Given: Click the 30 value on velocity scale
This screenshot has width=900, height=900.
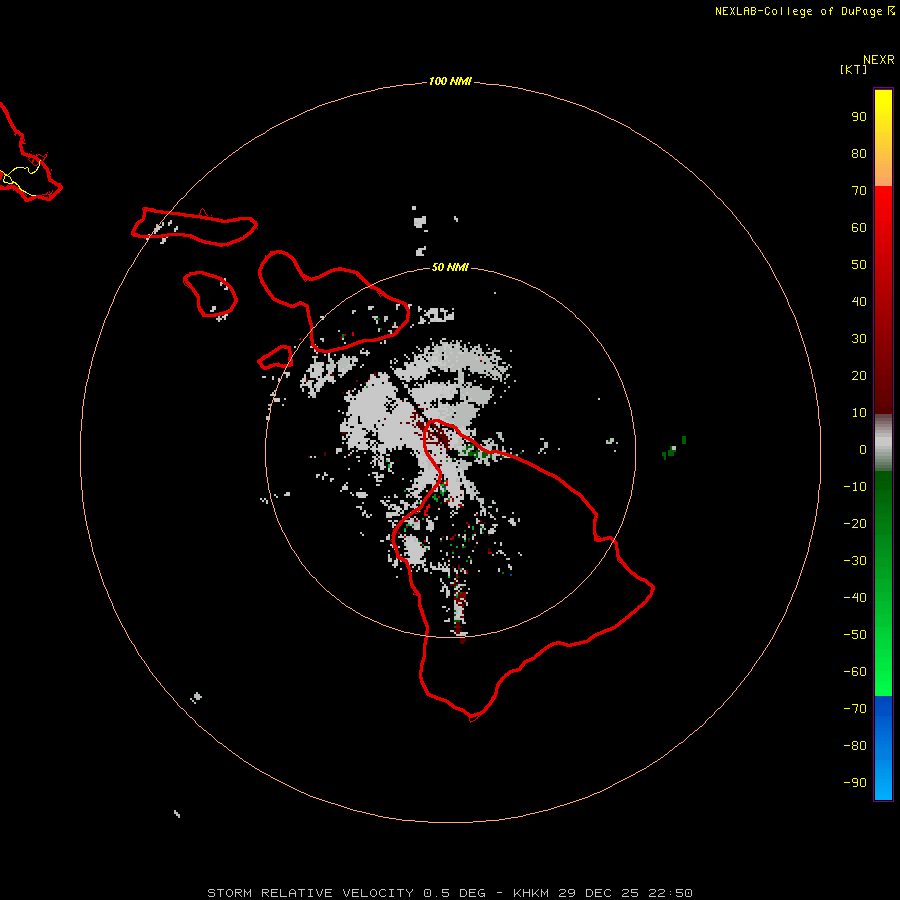Looking at the screenshot, I should tap(859, 339).
